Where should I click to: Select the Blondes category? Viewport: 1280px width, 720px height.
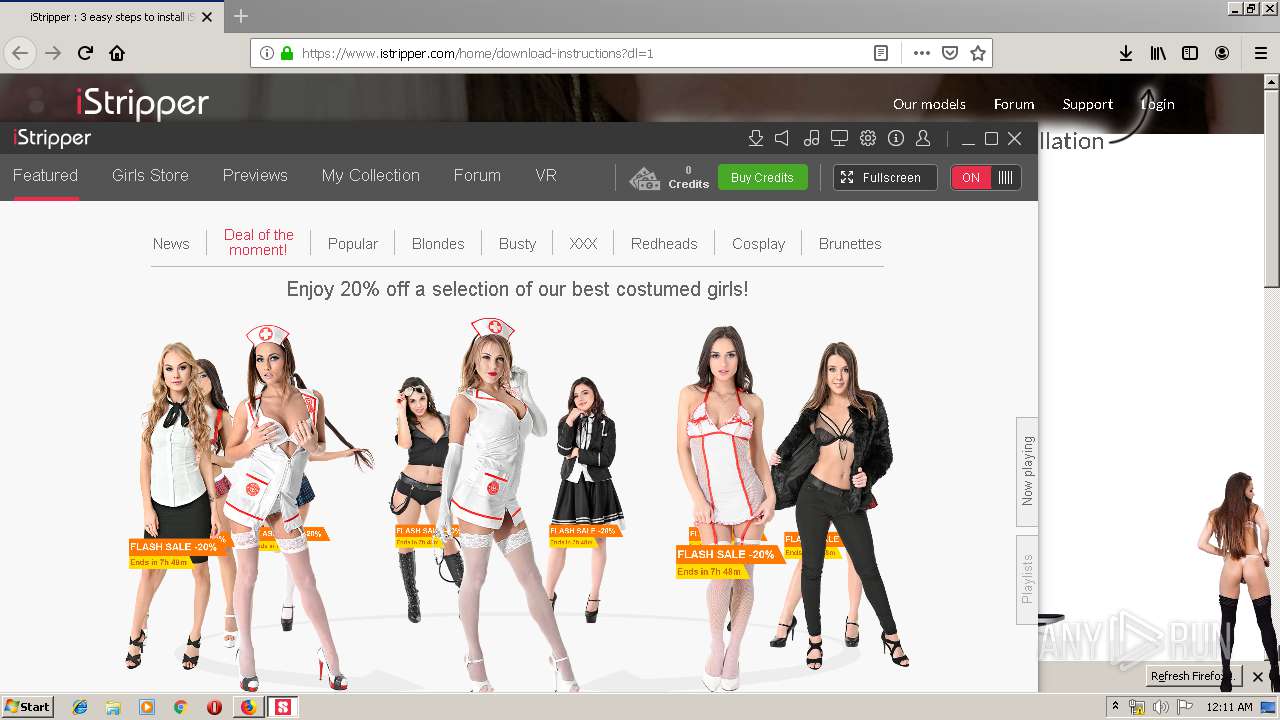pos(438,243)
